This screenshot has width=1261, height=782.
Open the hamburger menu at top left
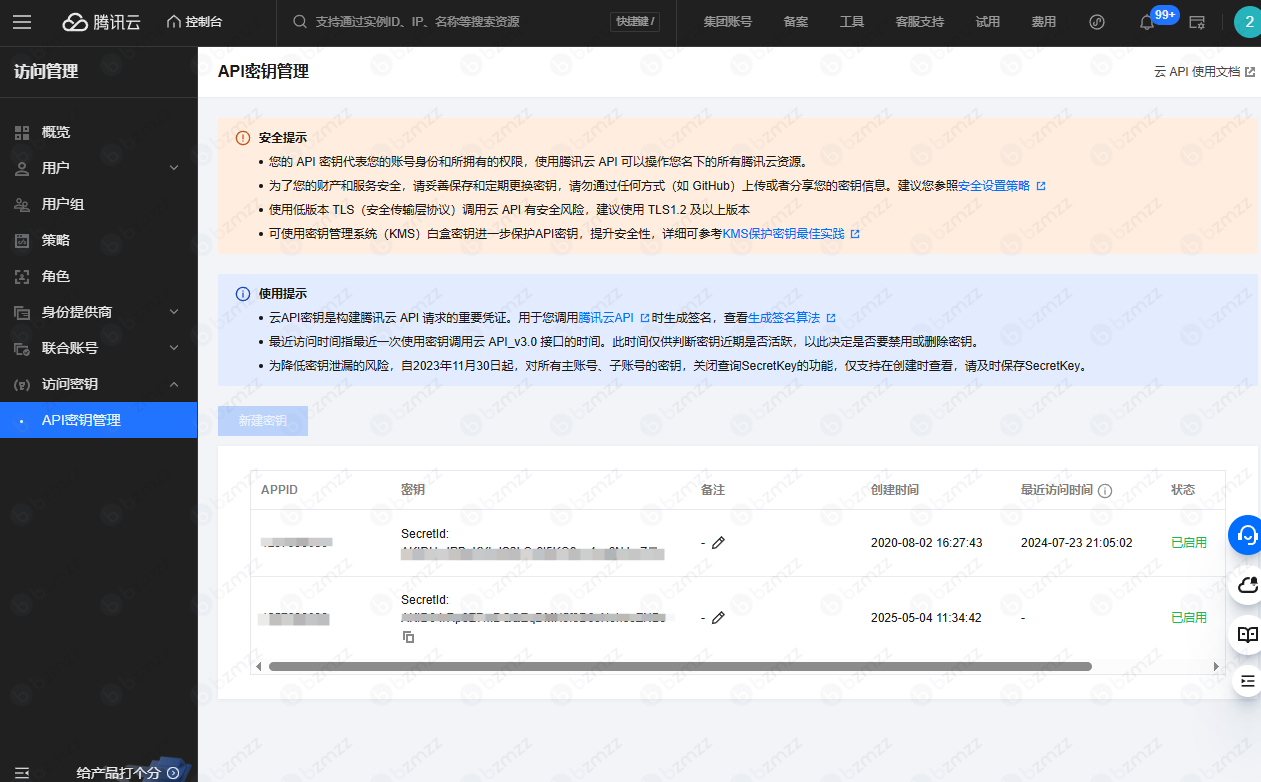[22, 22]
